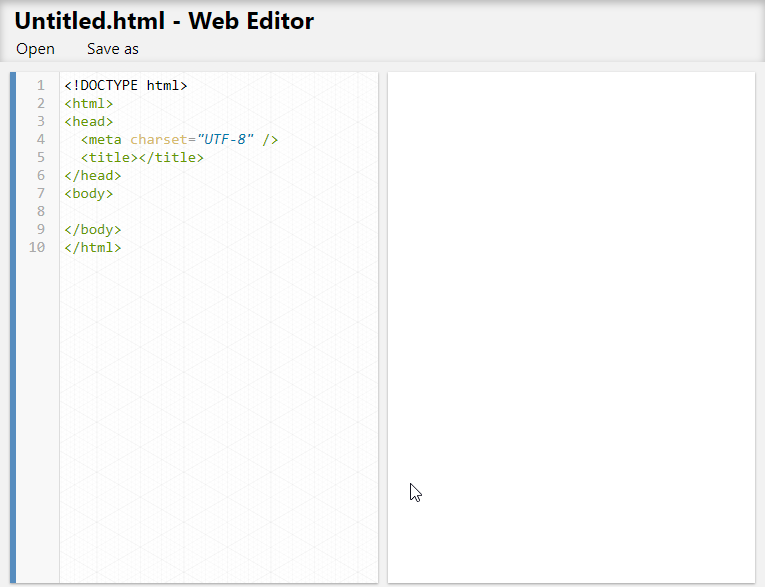765x587 pixels.
Task: Click the blue bar left of gutter
Action: [13, 327]
